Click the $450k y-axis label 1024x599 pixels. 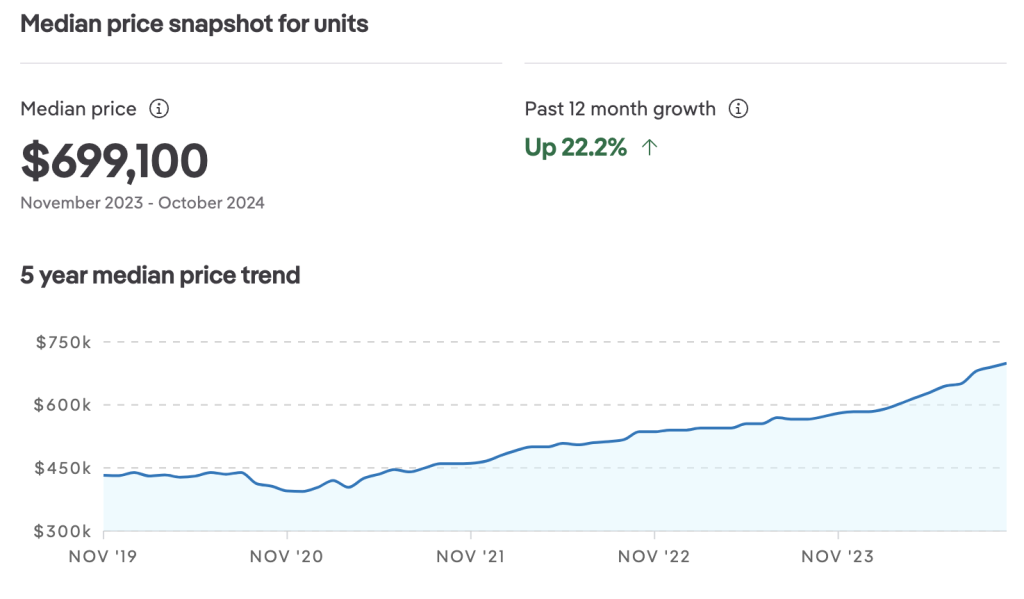(x=63, y=468)
